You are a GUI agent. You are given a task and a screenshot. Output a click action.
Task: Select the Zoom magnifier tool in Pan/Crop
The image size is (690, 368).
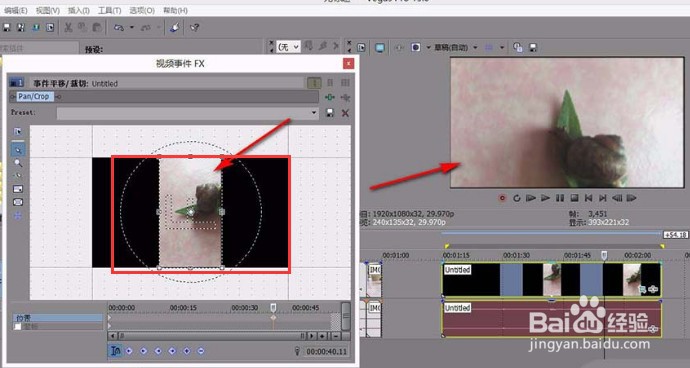18,163
